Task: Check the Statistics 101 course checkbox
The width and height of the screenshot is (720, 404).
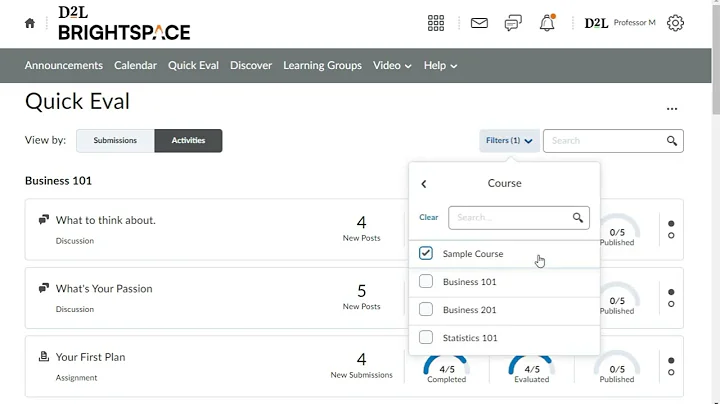Action: (426, 337)
